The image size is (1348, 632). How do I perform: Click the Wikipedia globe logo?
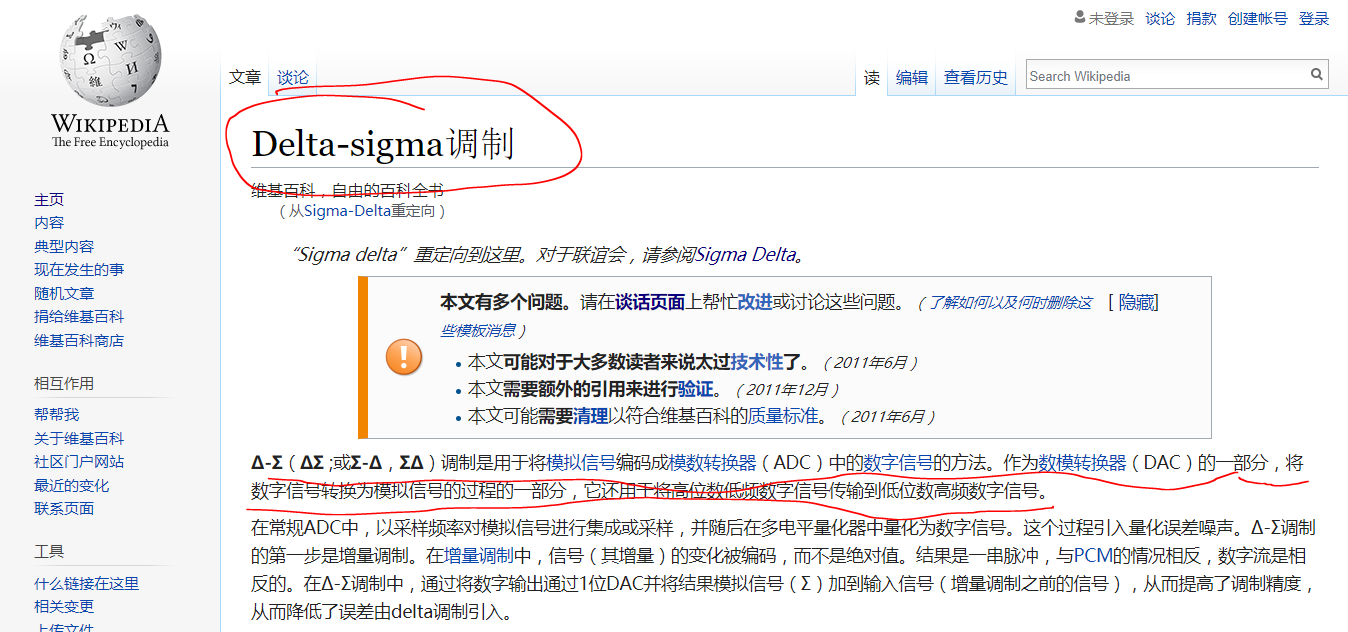click(x=110, y=61)
